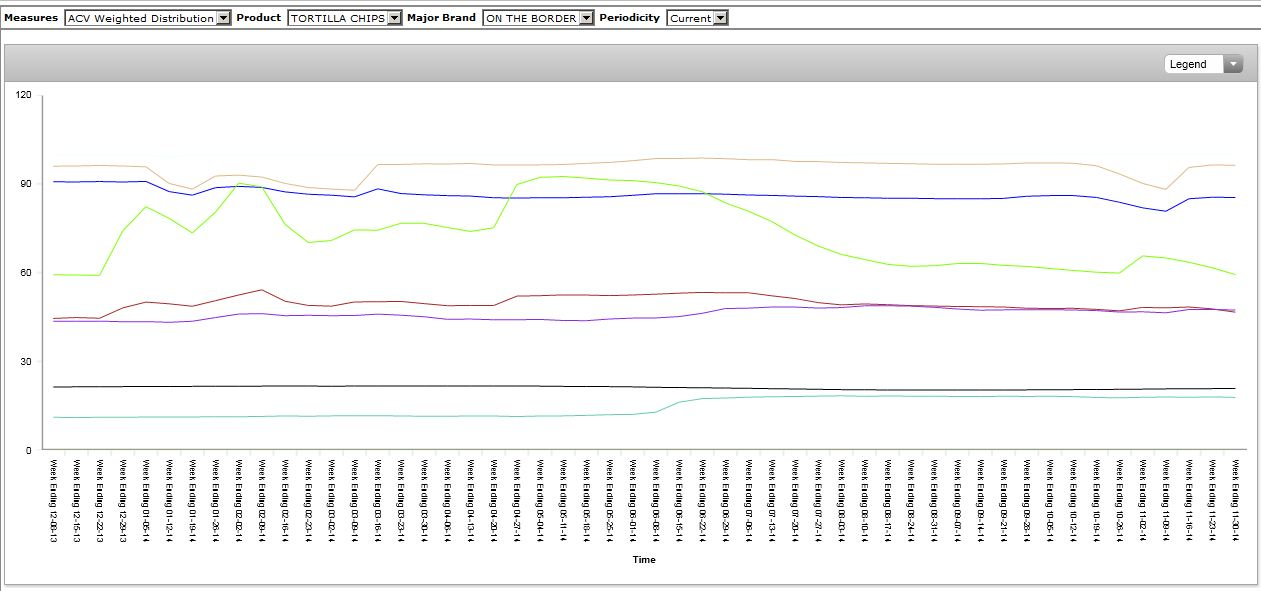The height and width of the screenshot is (591, 1261).
Task: Click the Time axis title
Action: pyautogui.click(x=644, y=560)
